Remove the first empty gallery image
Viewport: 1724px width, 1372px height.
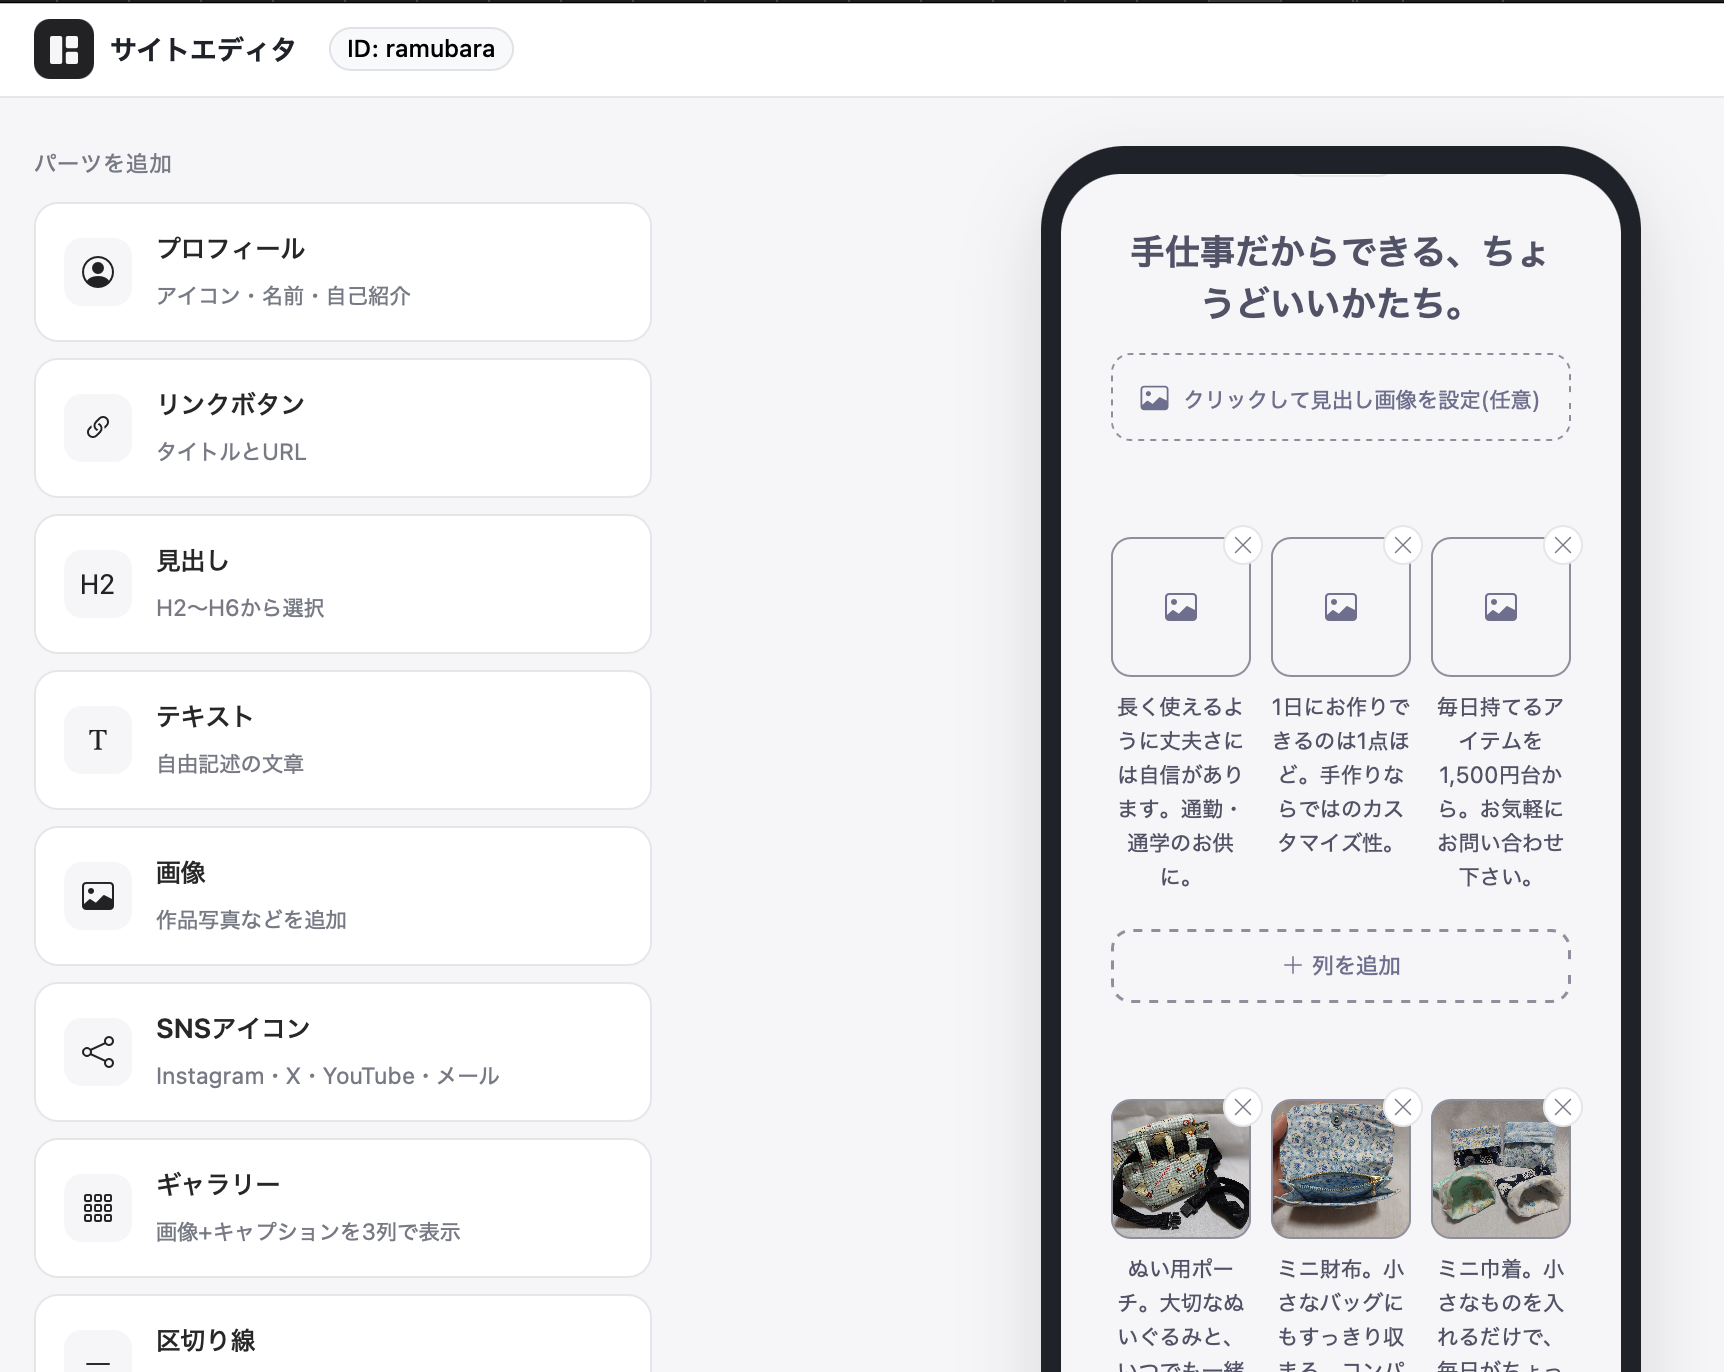click(x=1243, y=545)
